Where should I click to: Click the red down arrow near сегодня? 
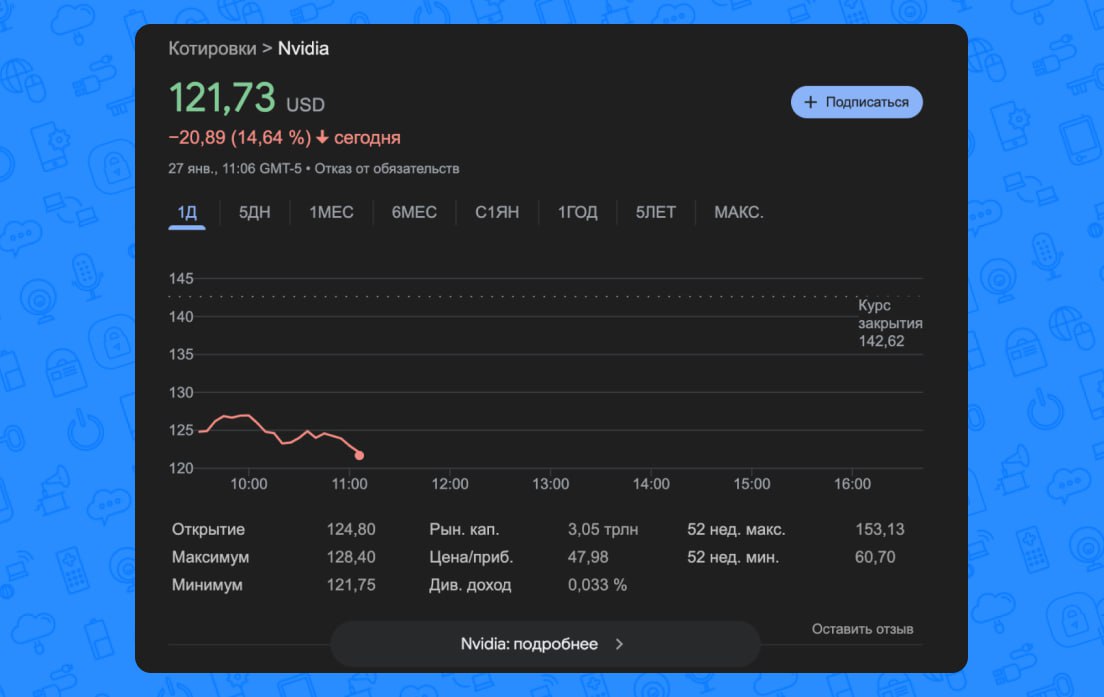coord(322,138)
